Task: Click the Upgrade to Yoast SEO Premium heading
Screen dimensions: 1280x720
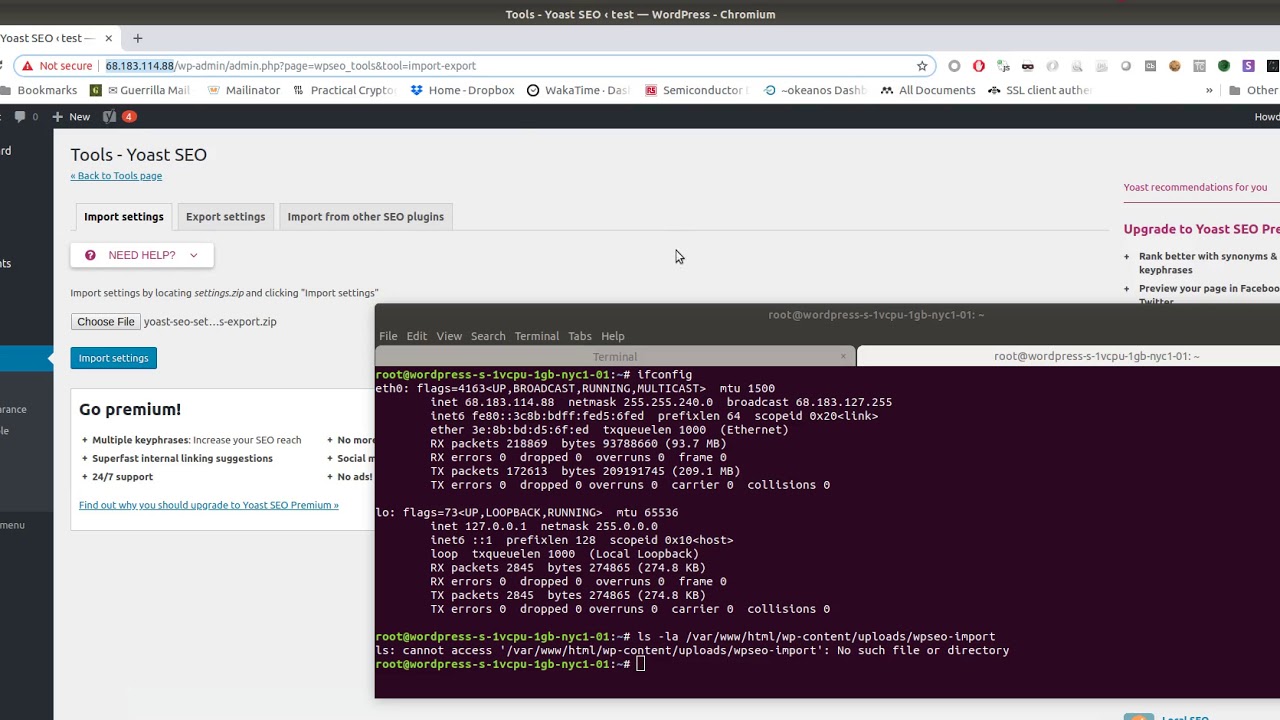Action: [x=1201, y=229]
